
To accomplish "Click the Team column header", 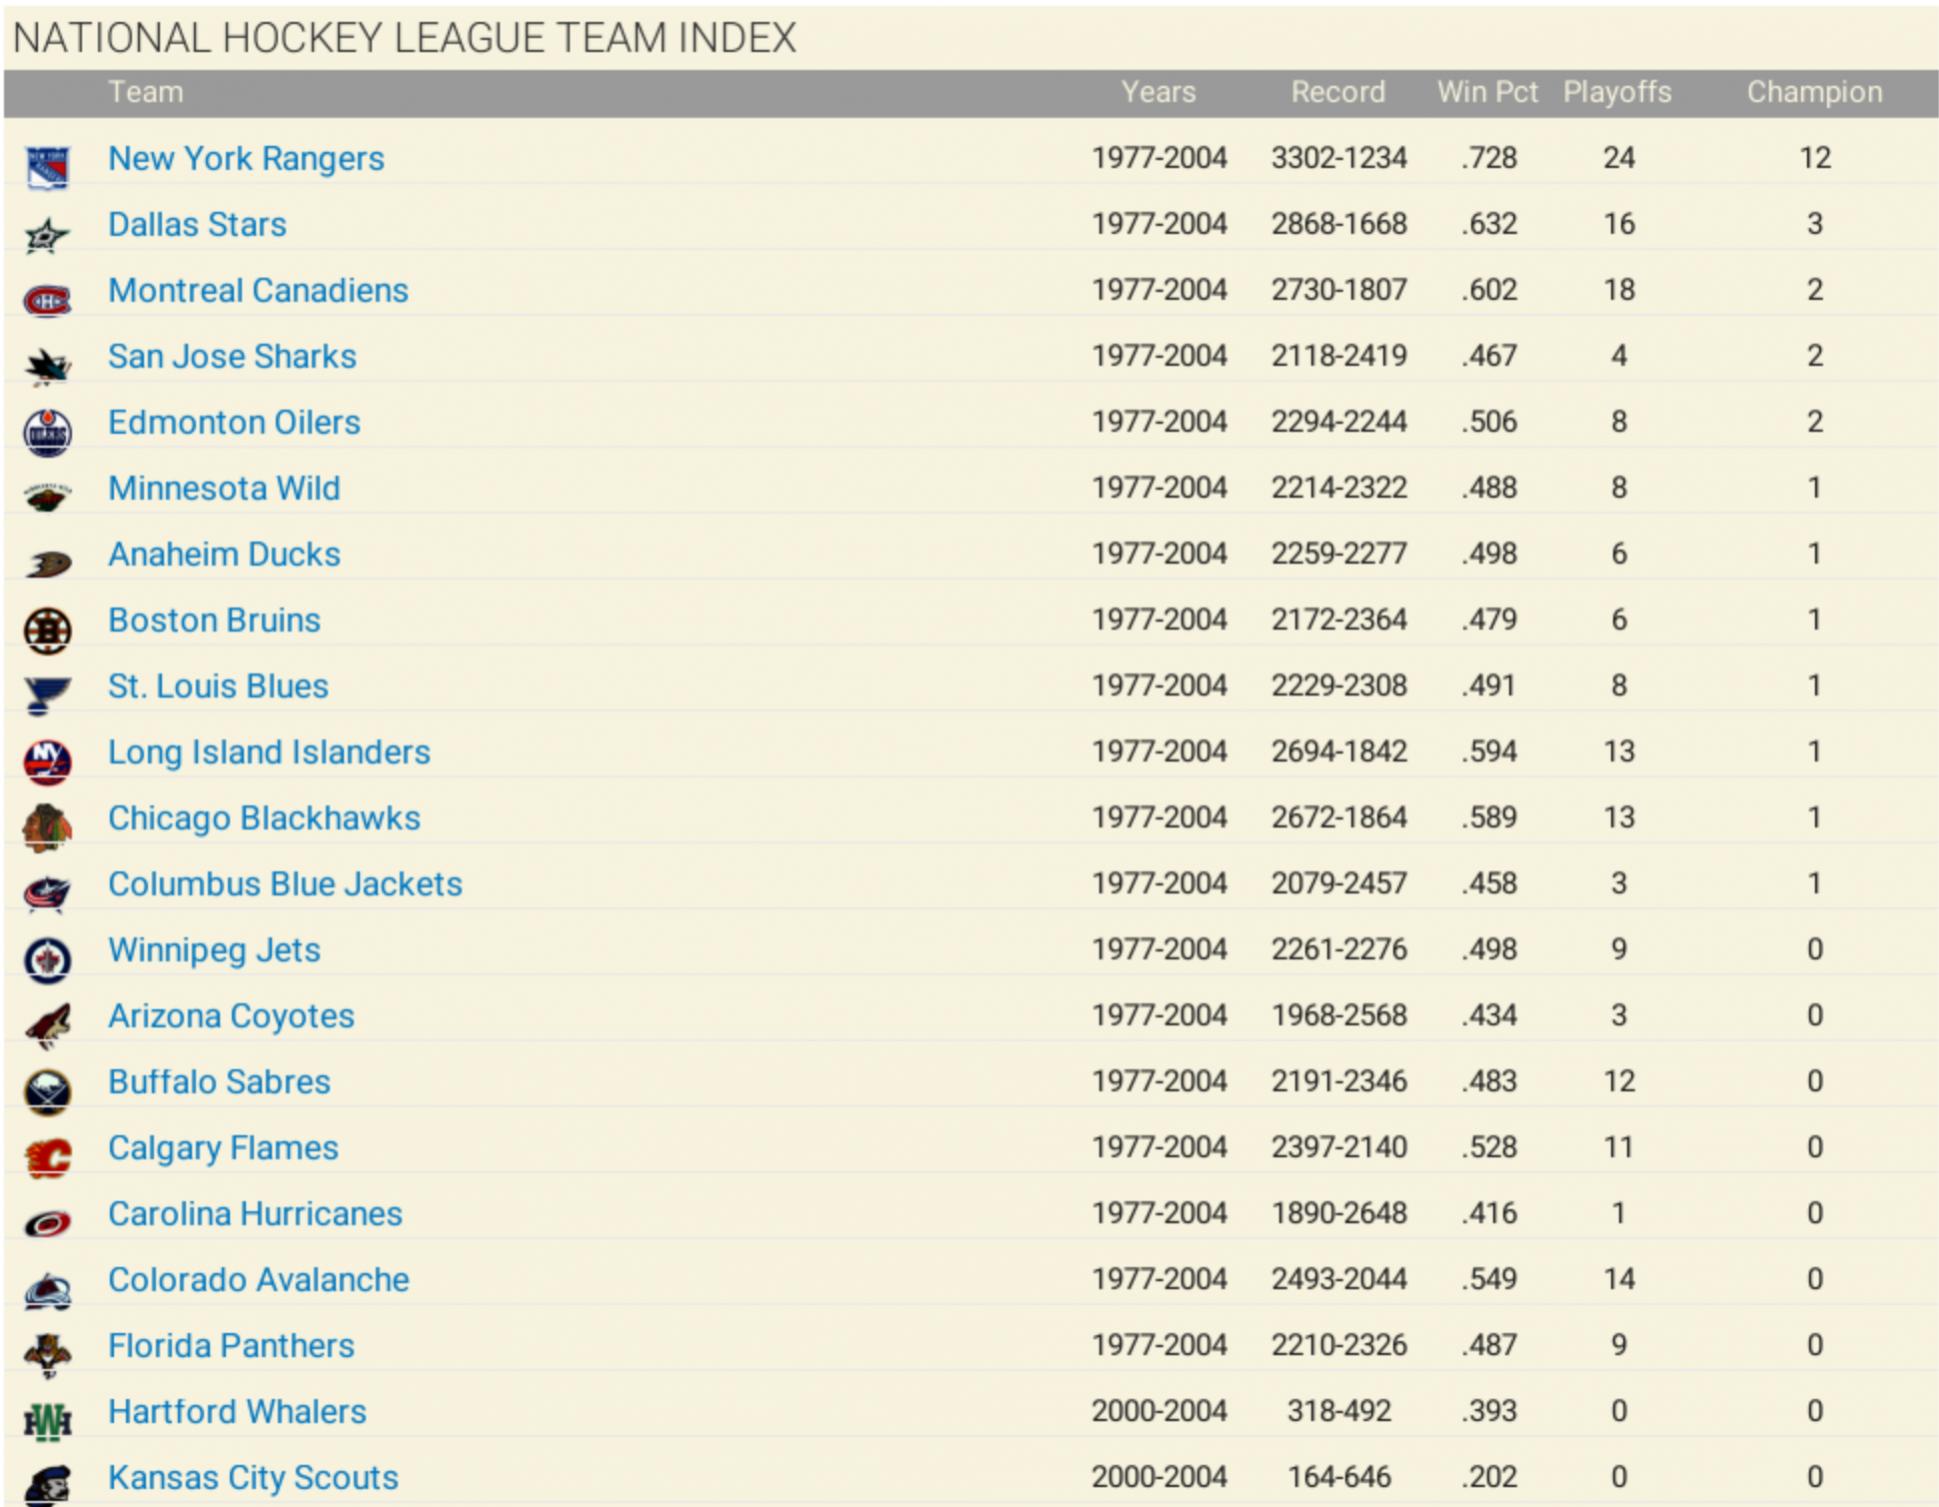I will click(x=146, y=92).
